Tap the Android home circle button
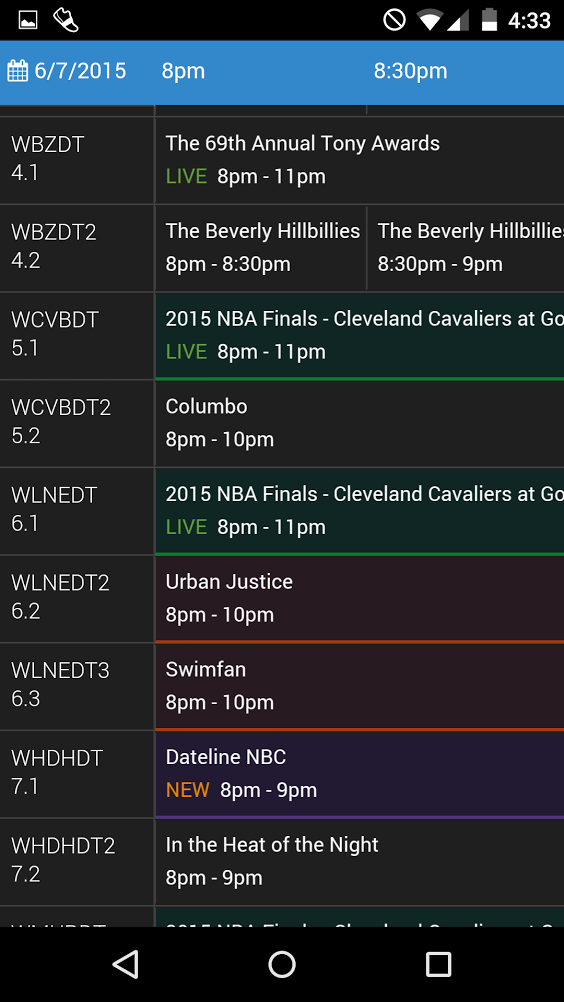Screen dimensions: 564x1002 point(282,964)
